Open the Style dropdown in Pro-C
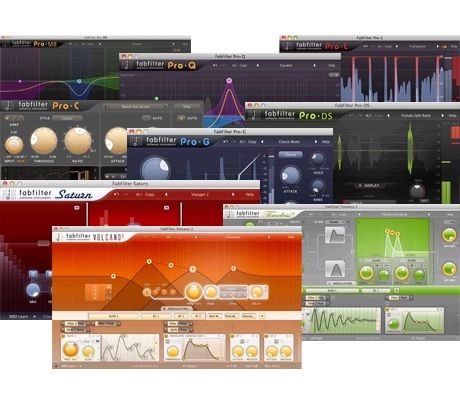This screenshot has width=460, height=416. click(x=67, y=118)
